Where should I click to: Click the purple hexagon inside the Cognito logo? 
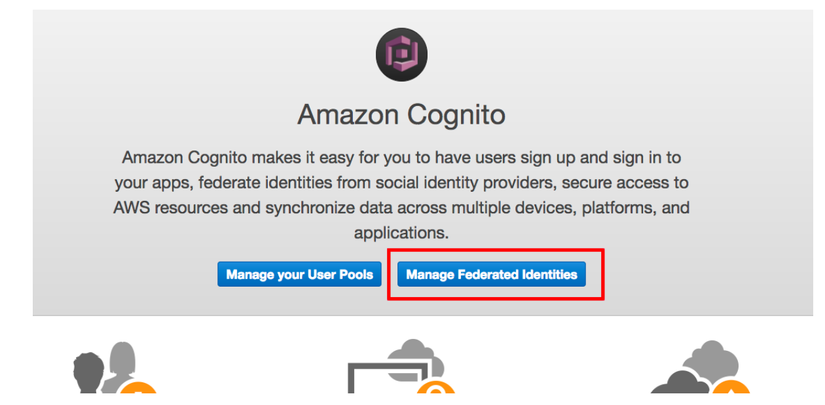(402, 54)
